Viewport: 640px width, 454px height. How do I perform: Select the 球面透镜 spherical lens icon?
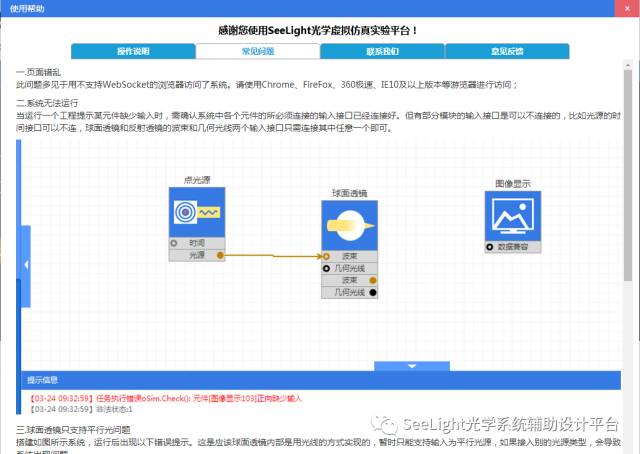click(349, 225)
